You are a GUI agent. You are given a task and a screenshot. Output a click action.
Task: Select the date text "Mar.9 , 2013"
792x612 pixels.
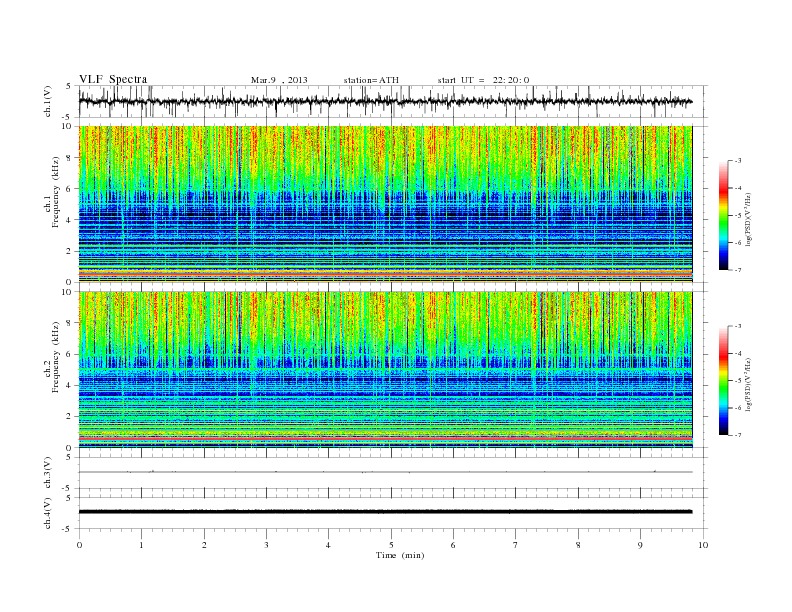(x=279, y=80)
